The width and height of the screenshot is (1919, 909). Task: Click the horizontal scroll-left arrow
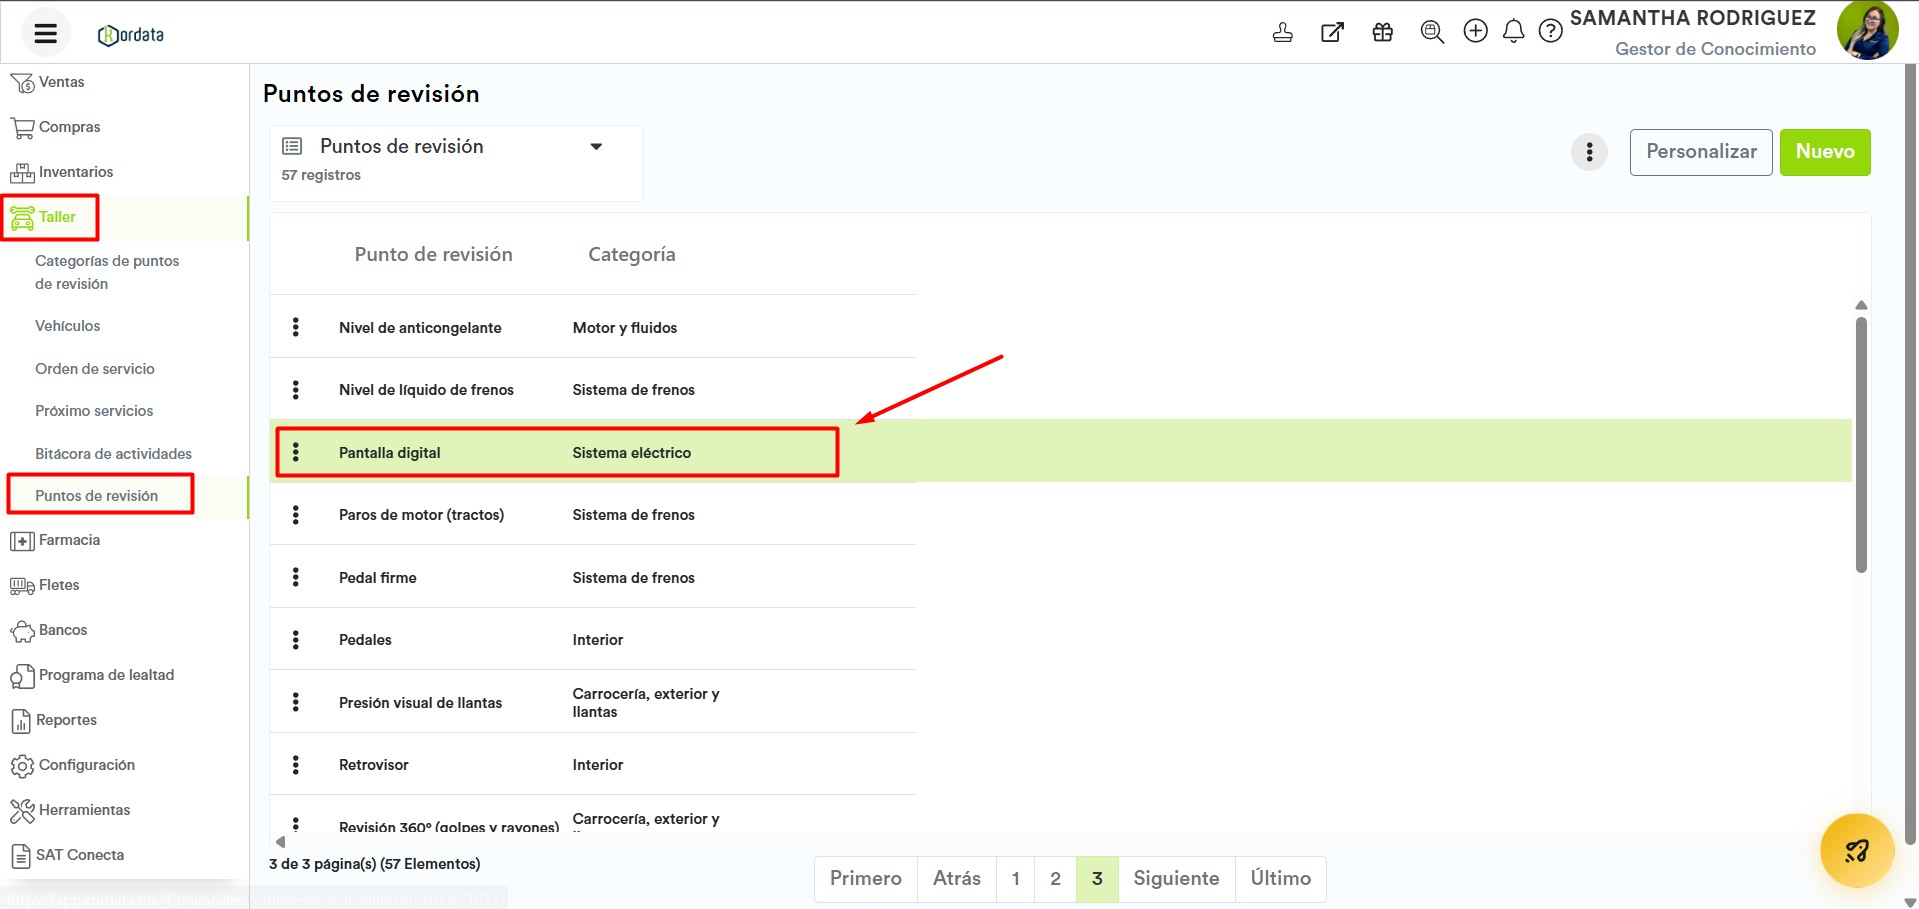pyautogui.click(x=281, y=842)
